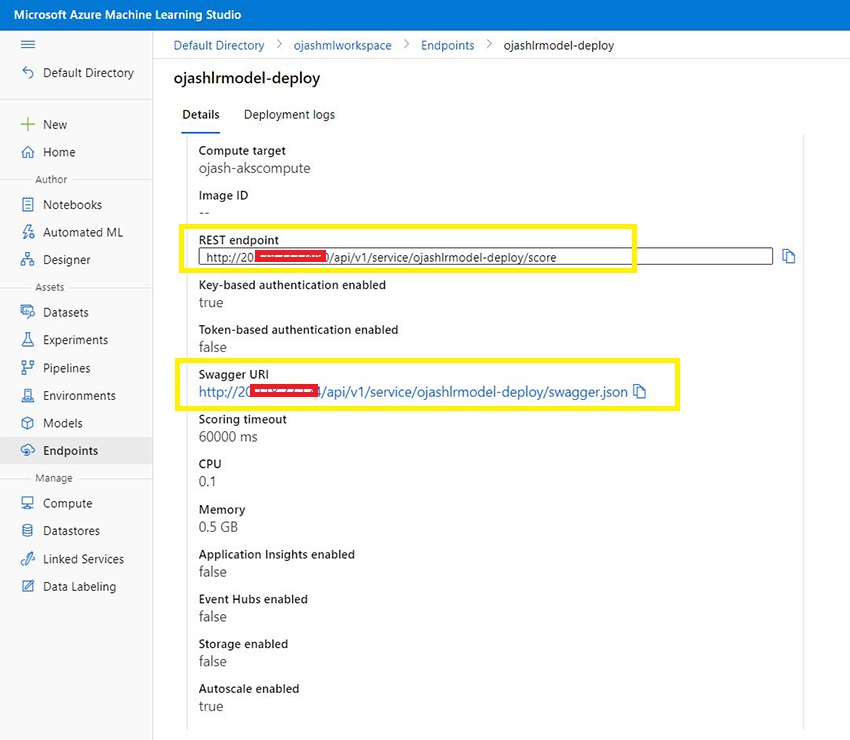Copy the REST endpoint URL with copy icon
Image resolution: width=850 pixels, height=740 pixels.
788,256
